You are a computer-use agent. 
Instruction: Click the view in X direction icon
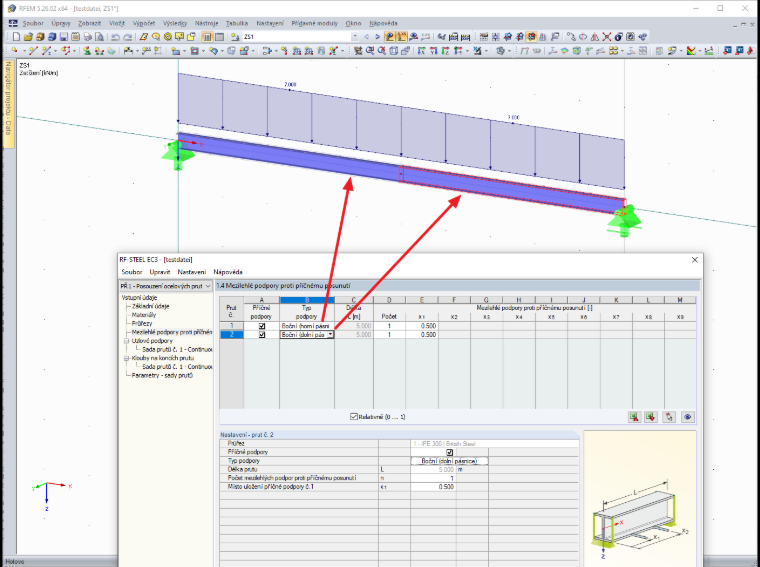[422, 50]
